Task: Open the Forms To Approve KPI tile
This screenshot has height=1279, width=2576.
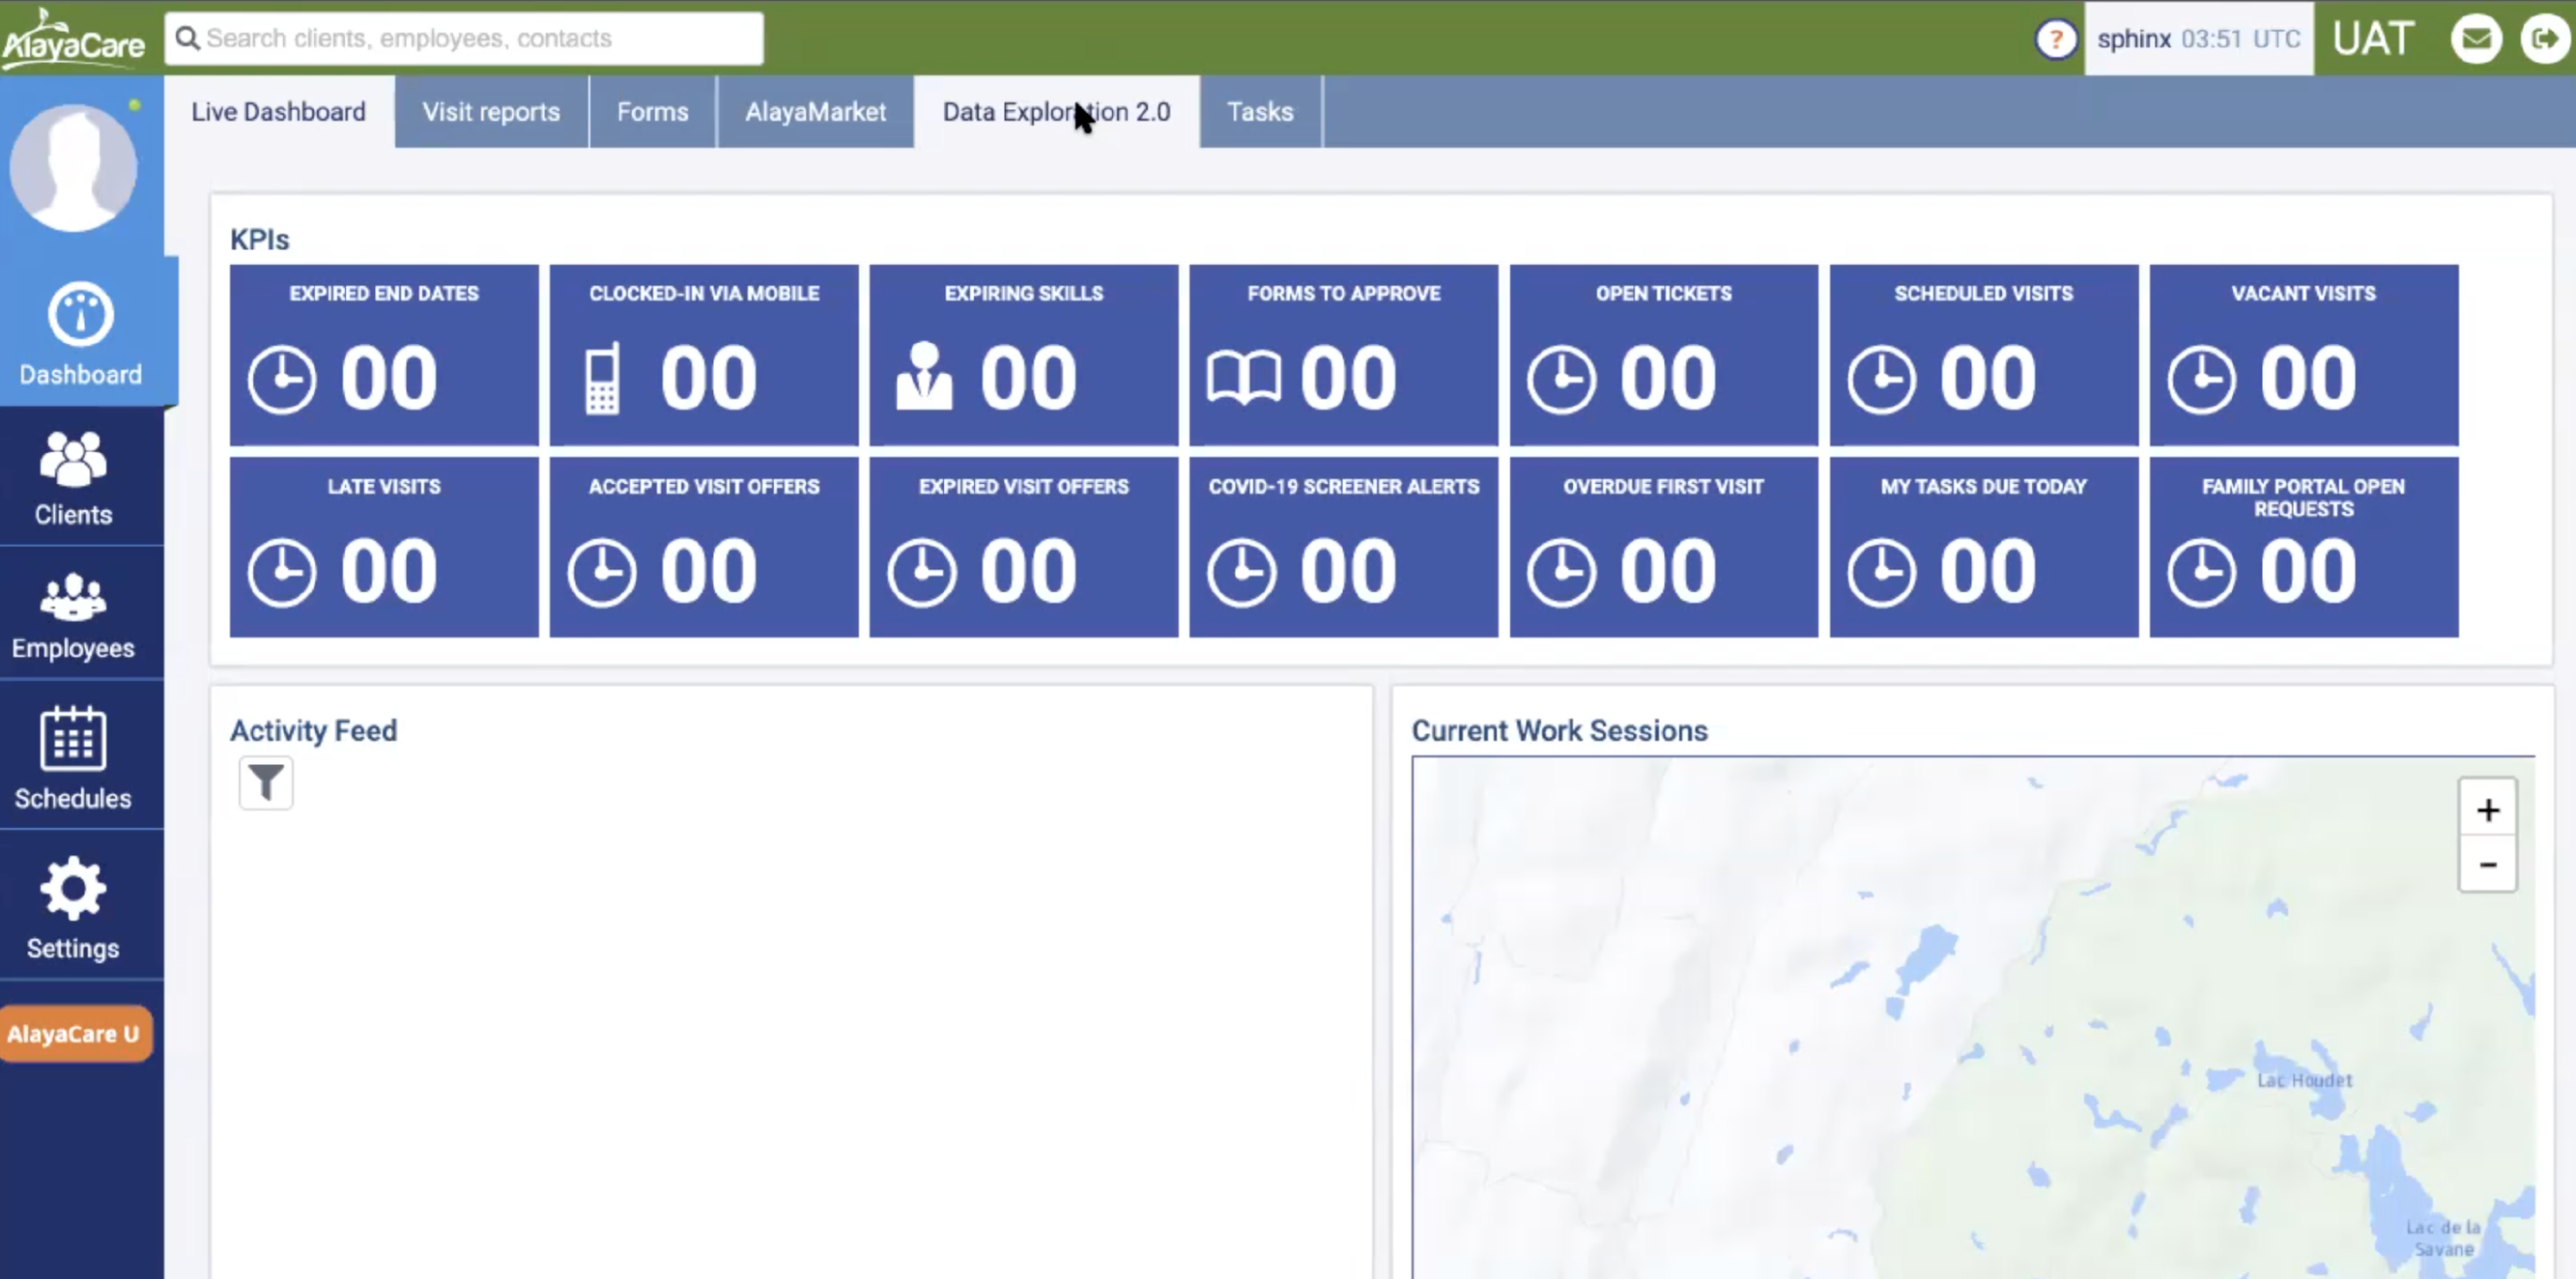Action: 1343,355
